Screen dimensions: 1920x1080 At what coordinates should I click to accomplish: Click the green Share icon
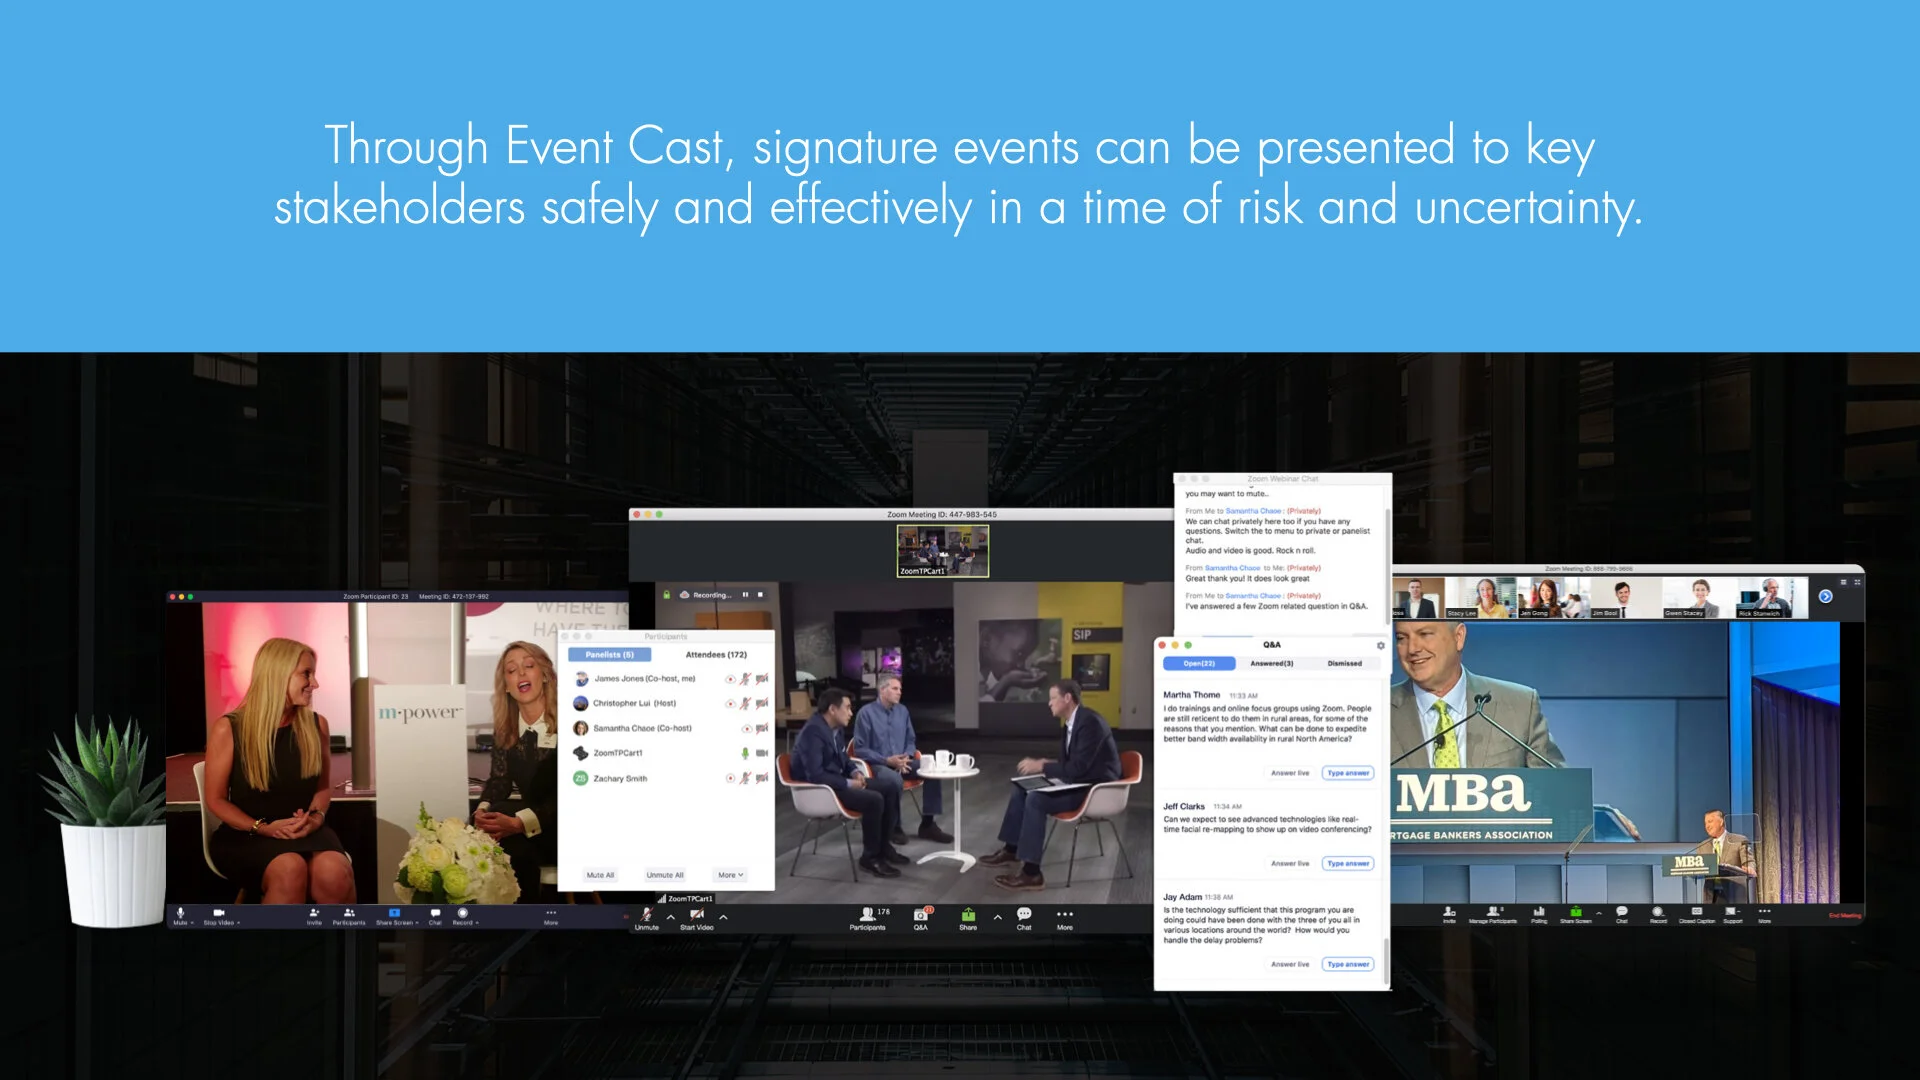click(x=968, y=916)
